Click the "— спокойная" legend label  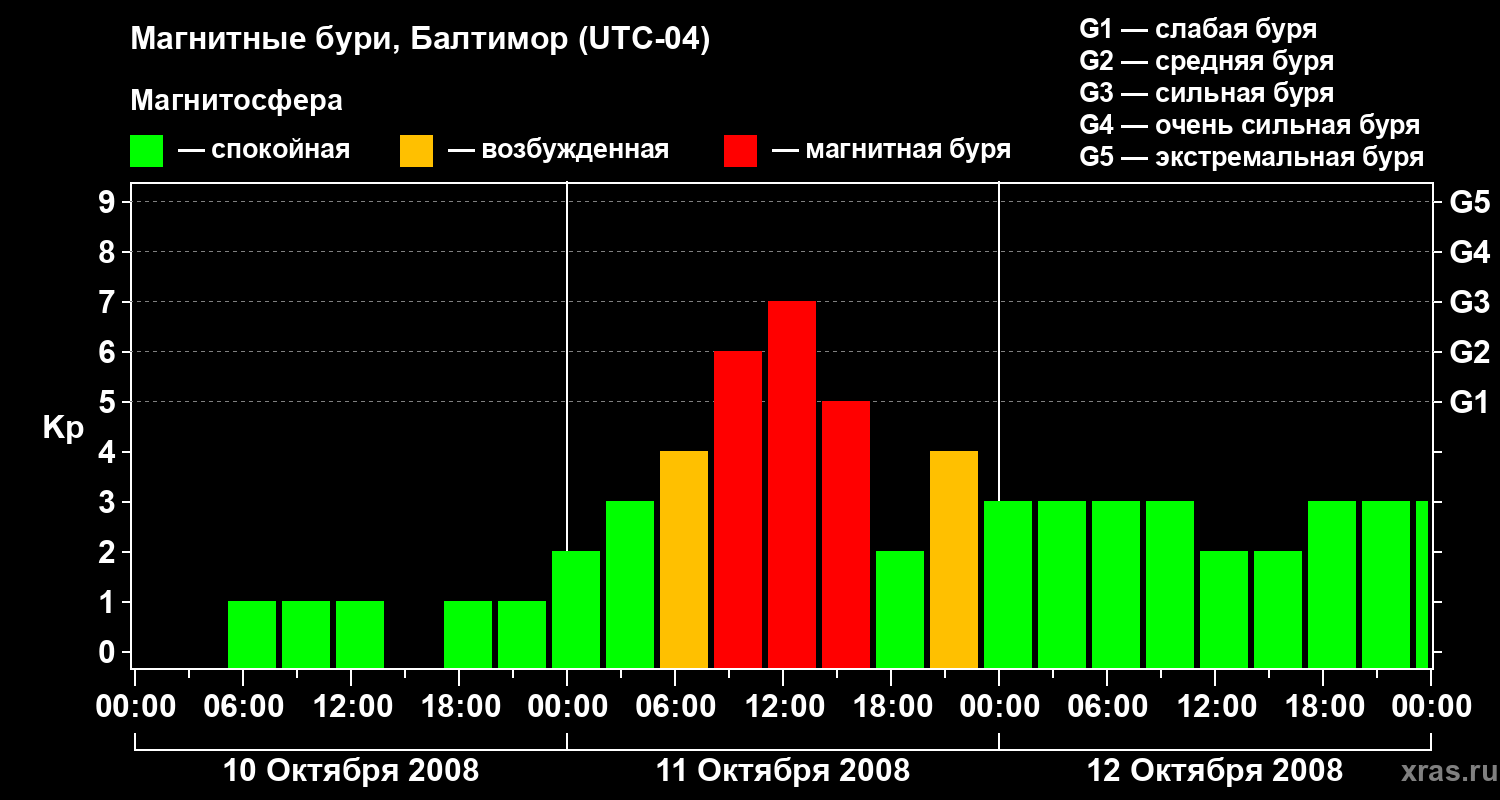point(264,150)
